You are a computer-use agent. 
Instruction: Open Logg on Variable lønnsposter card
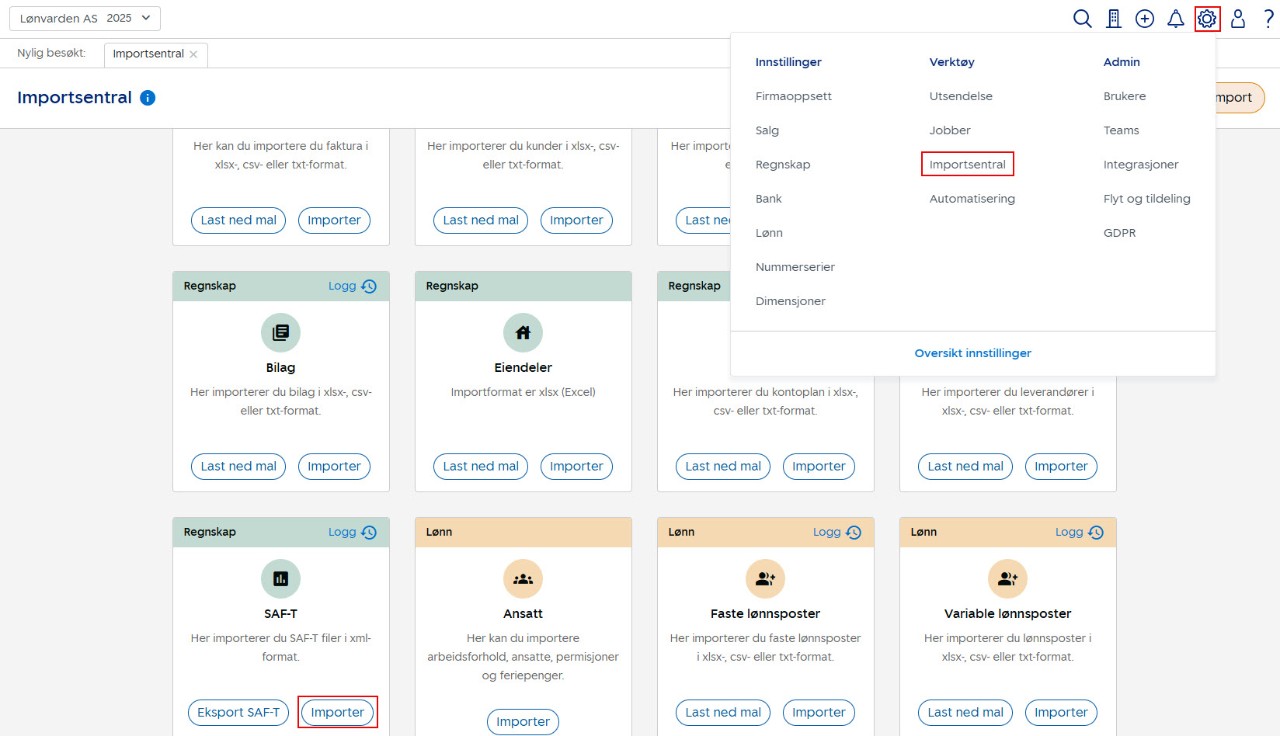click(x=1079, y=532)
